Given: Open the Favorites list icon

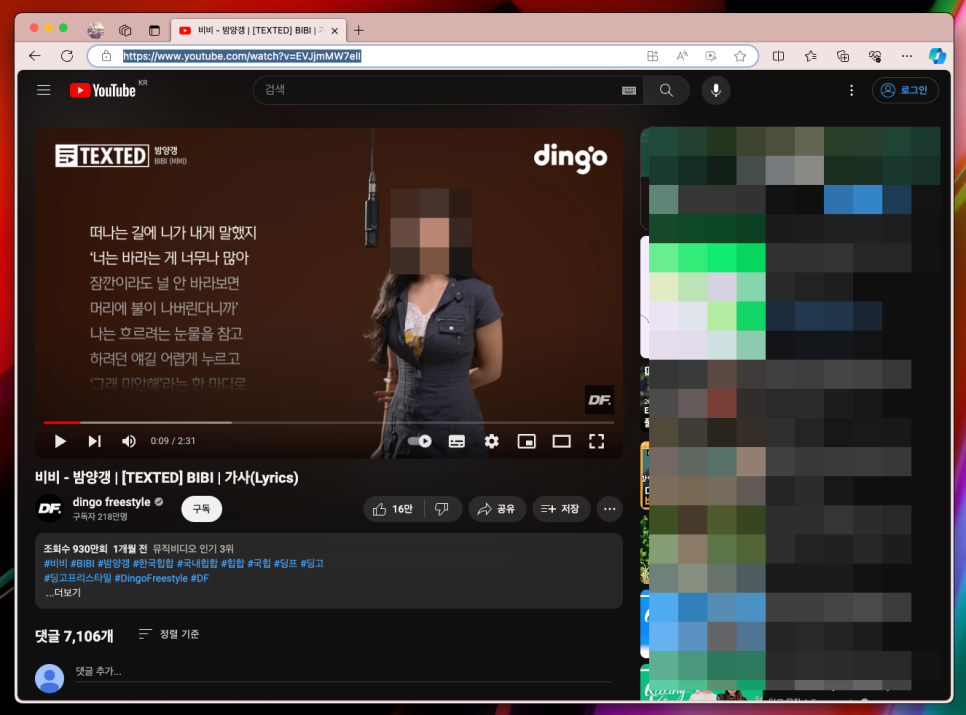Looking at the screenshot, I should tap(811, 56).
